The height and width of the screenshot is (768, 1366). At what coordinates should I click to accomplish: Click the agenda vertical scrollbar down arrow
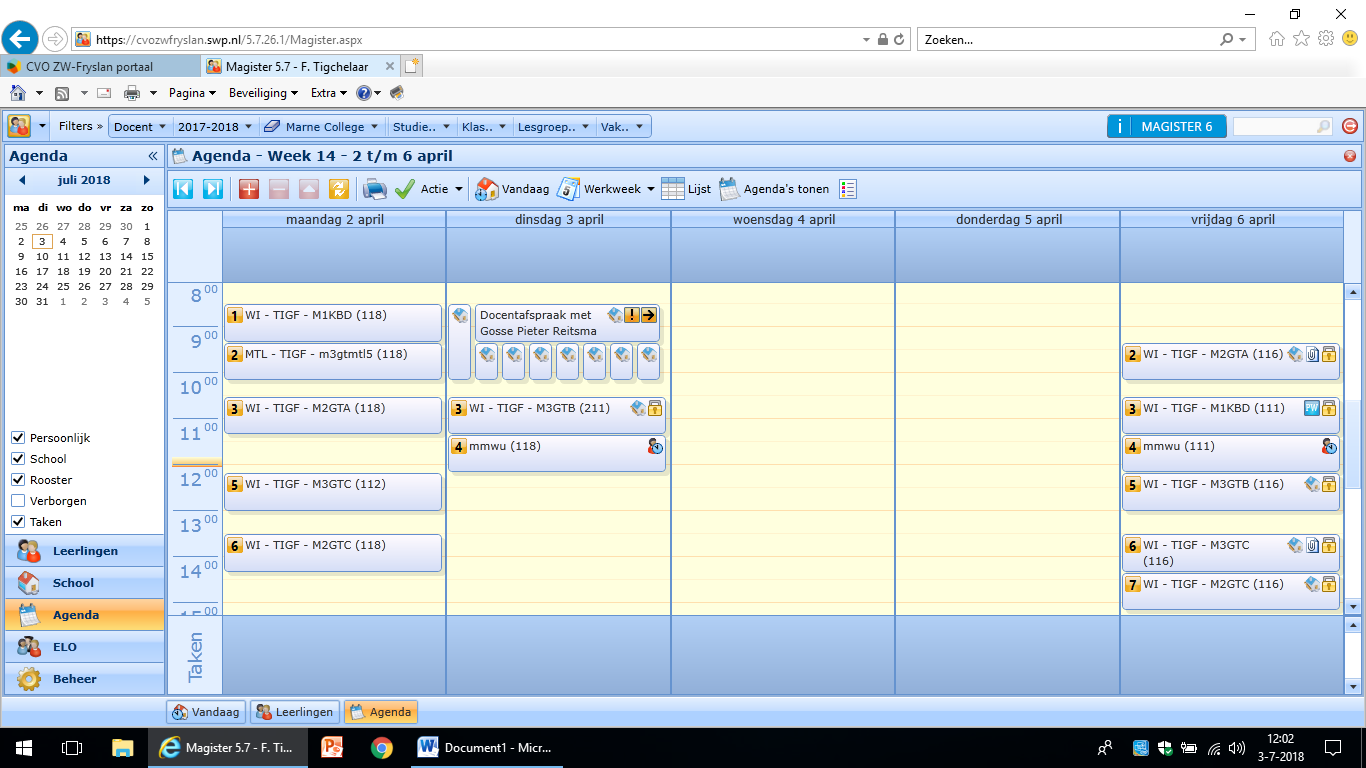pos(1353,606)
